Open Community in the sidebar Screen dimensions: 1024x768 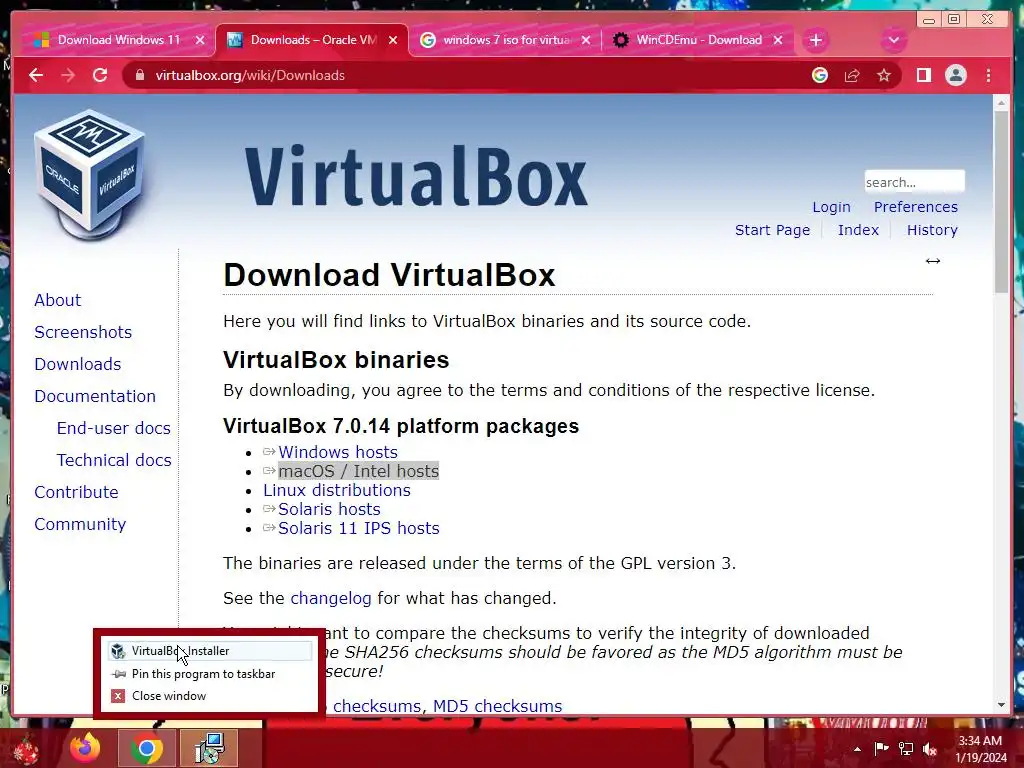80,524
